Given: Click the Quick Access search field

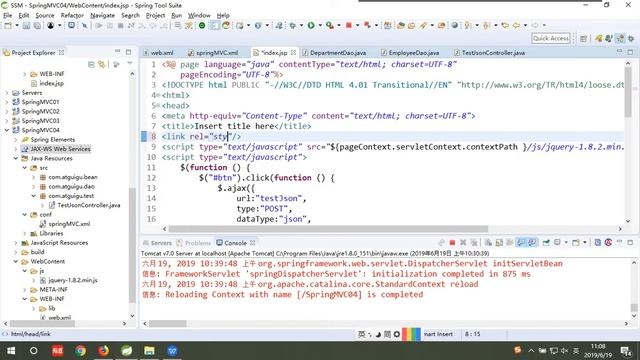Looking at the screenshot, I should [551, 38].
